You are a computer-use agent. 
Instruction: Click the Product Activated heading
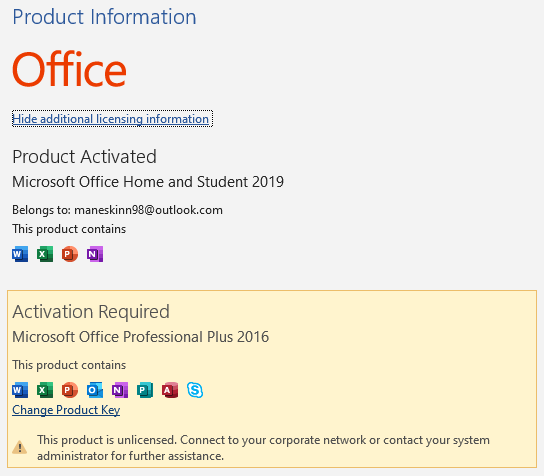pyautogui.click(x=84, y=157)
